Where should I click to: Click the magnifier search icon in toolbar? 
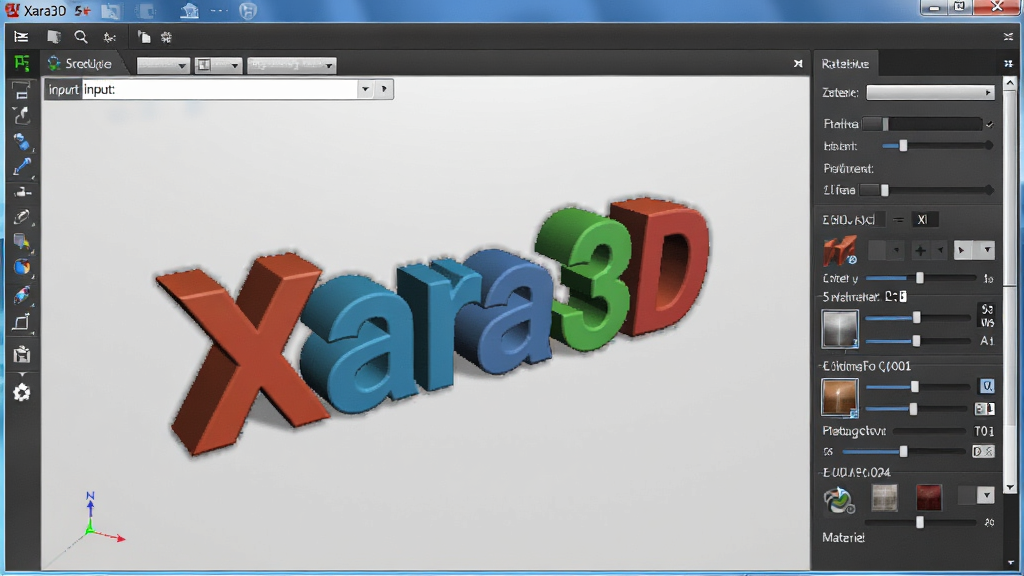[x=80, y=37]
